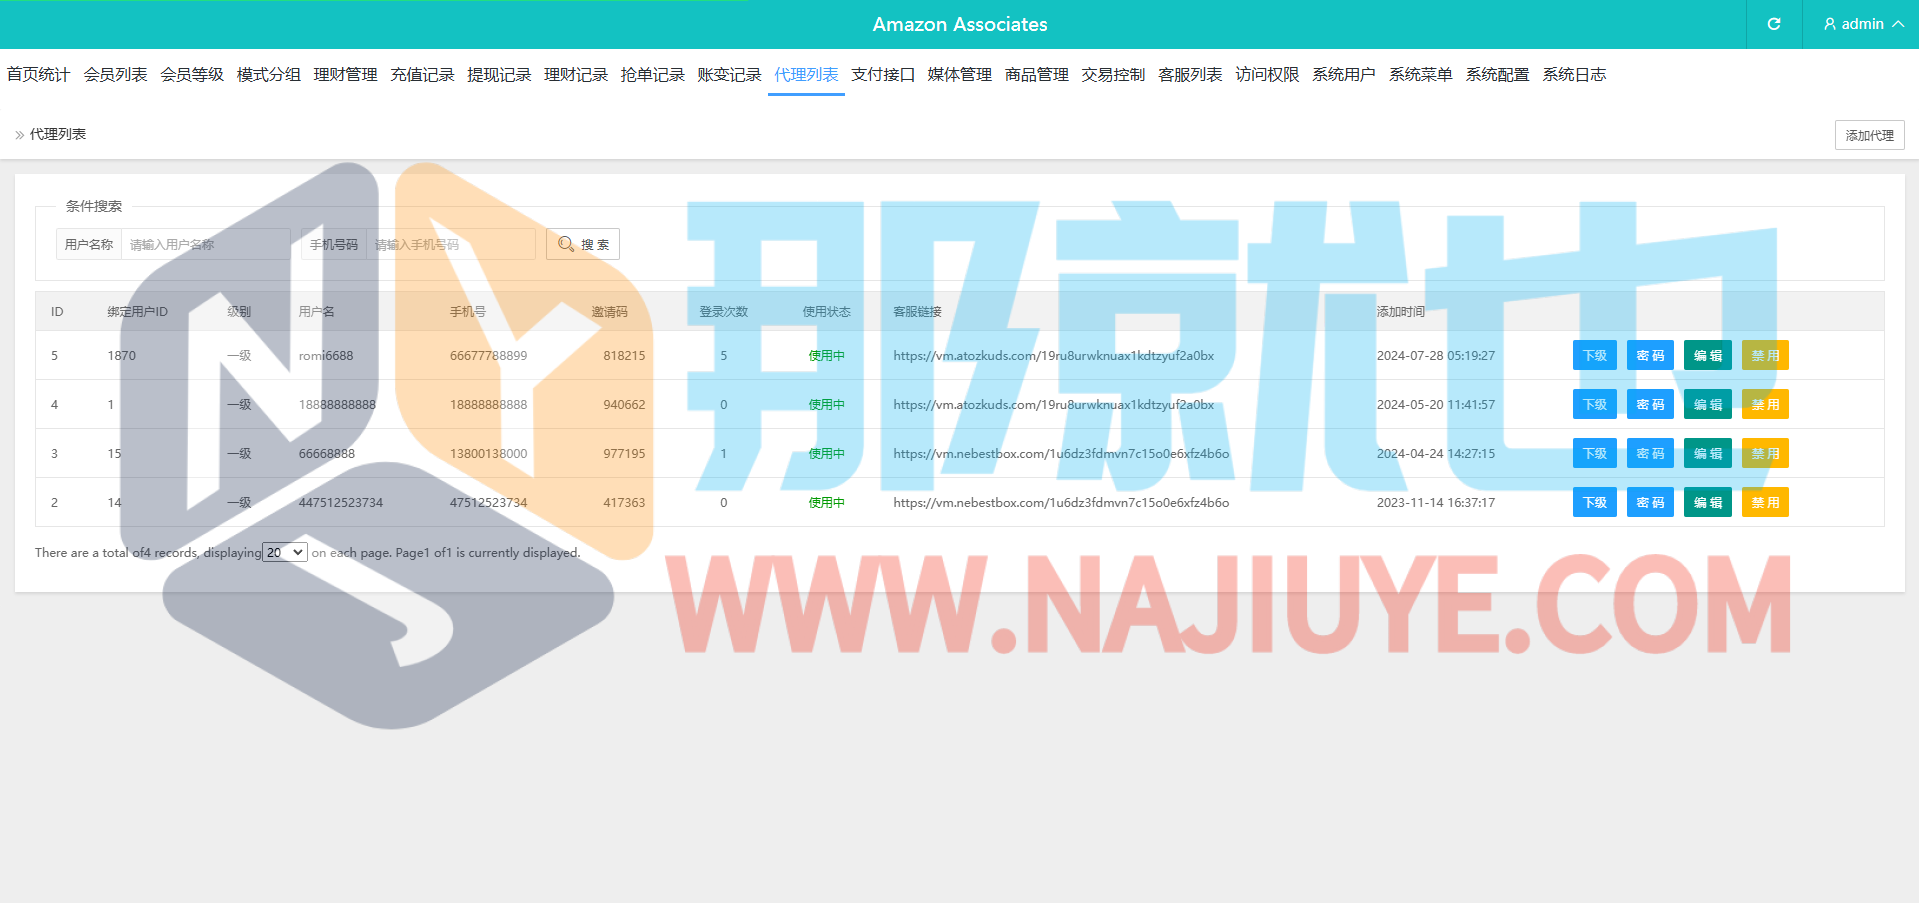Open the admin user dropdown menu
This screenshot has width=1919, height=903.
pyautogui.click(x=1862, y=24)
